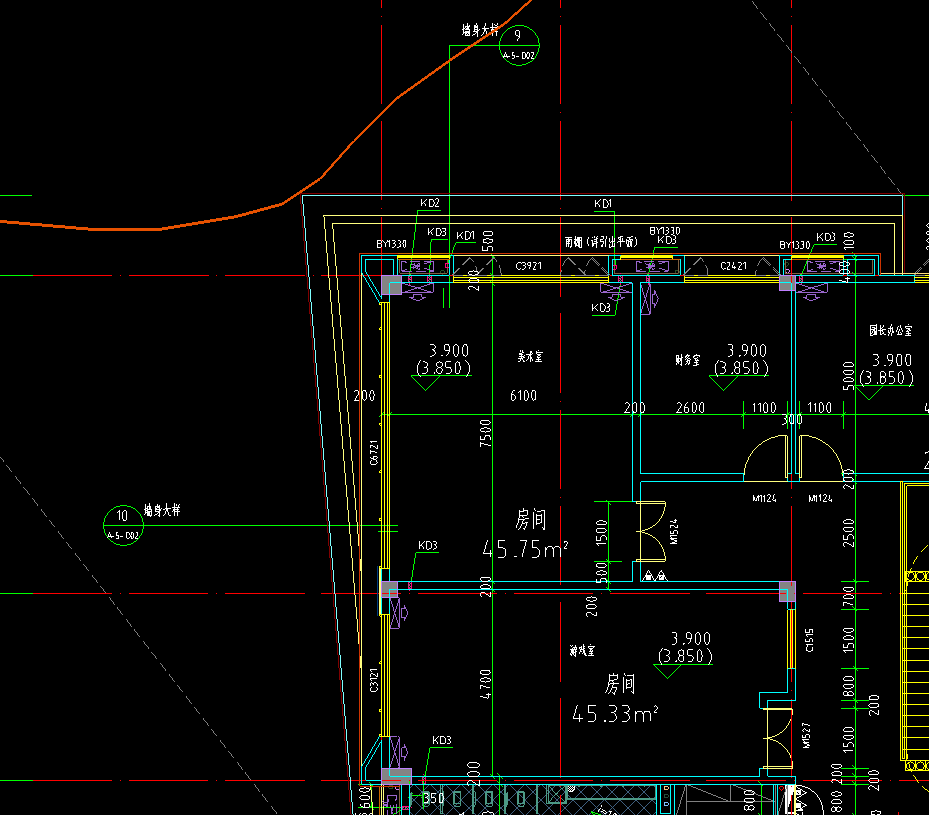The image size is (929, 815).
Task: Pick the C1515 window label
Action: point(809,640)
